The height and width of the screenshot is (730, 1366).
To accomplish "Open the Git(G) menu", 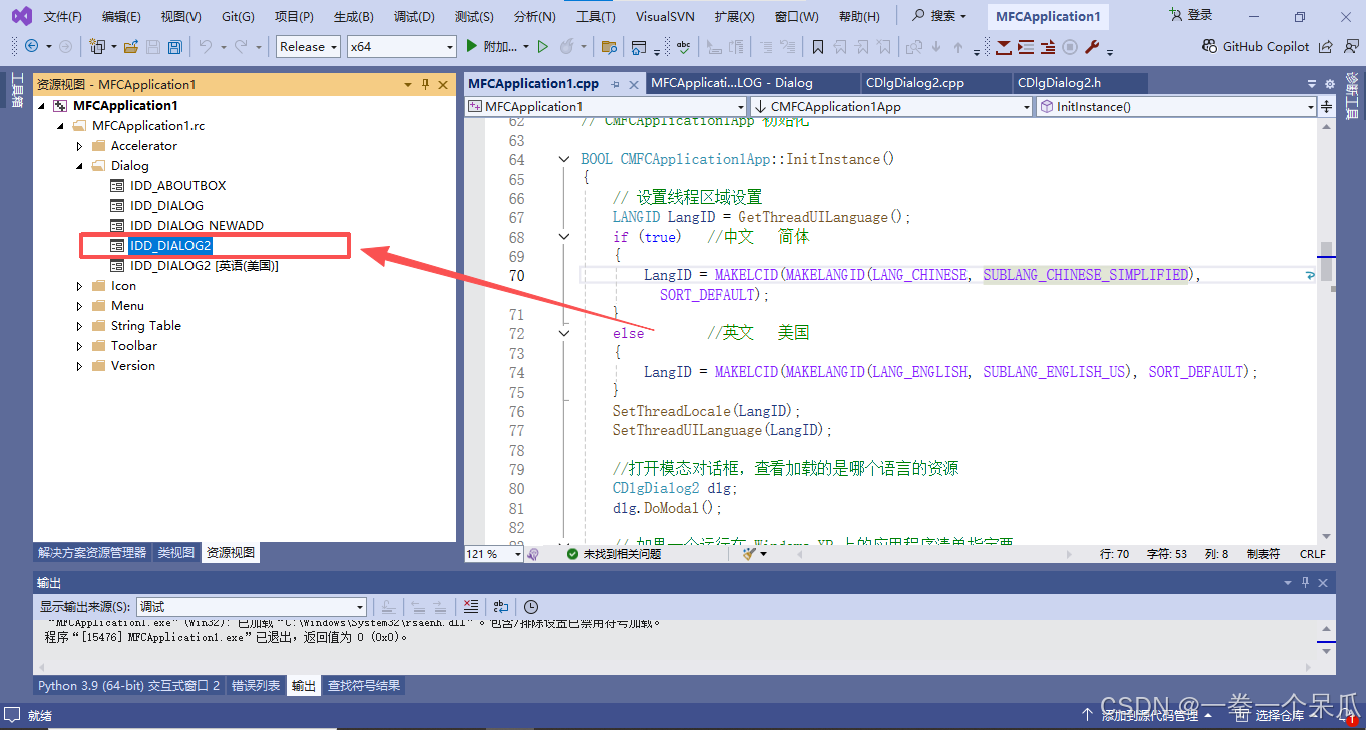I will (x=238, y=17).
